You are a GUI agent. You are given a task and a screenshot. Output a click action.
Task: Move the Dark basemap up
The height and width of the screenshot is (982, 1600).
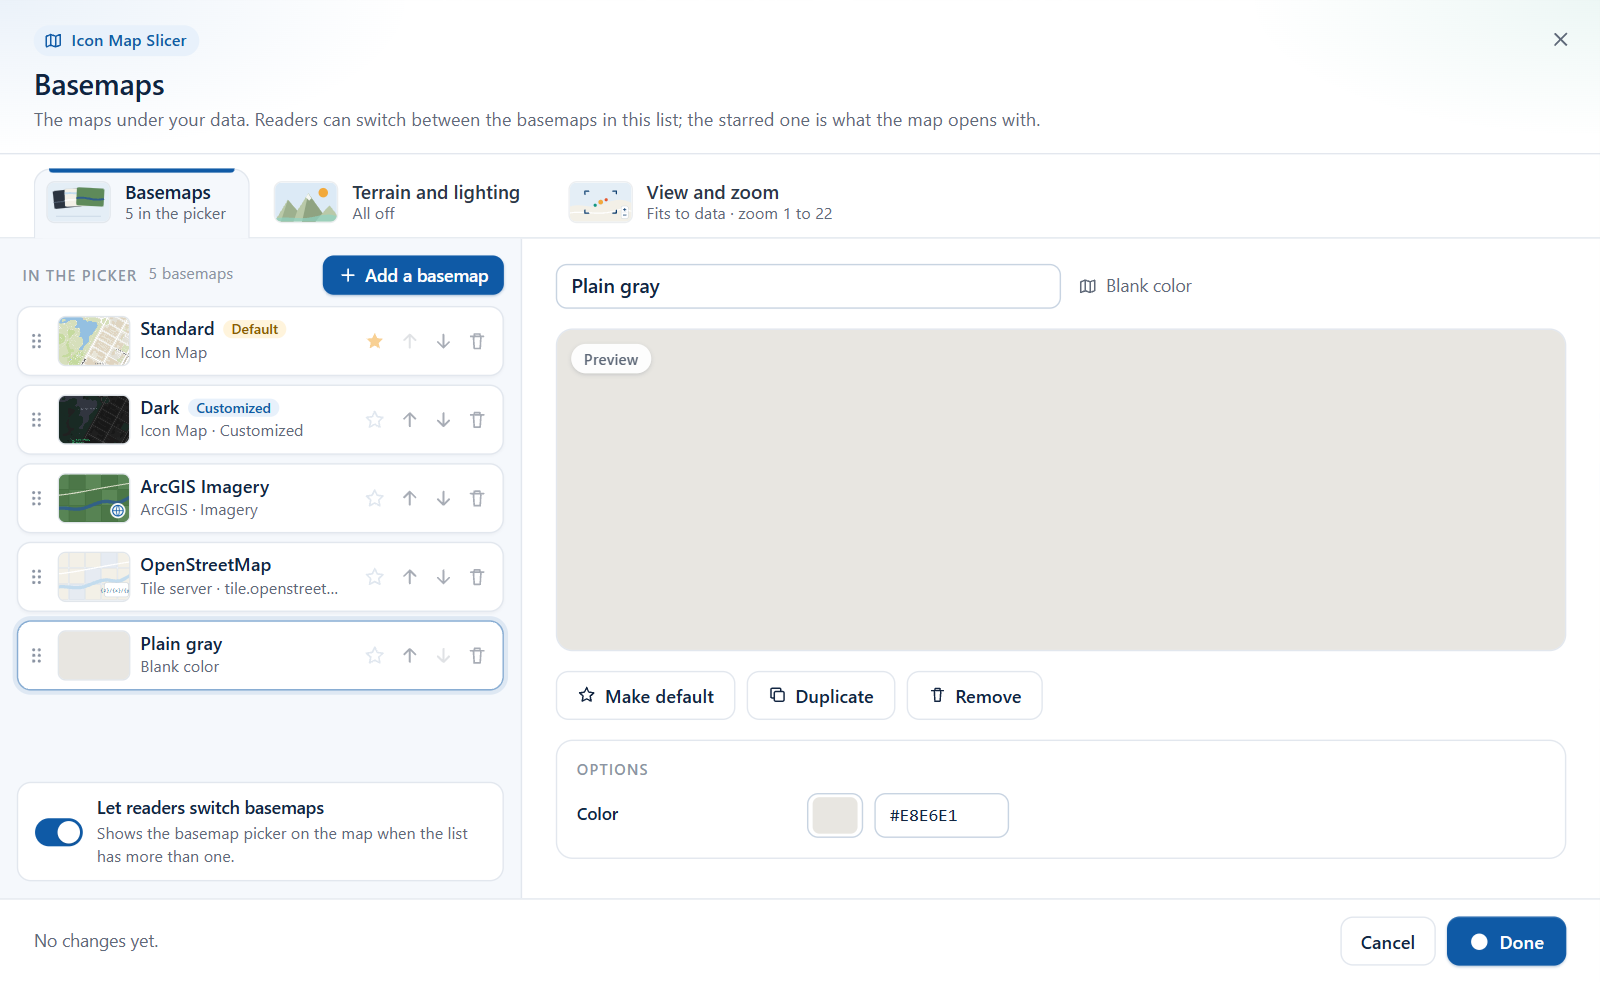[x=410, y=420]
